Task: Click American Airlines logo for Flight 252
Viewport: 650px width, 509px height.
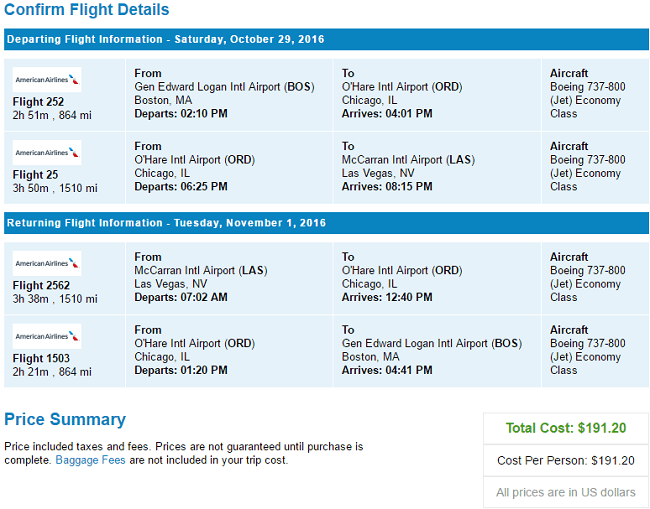Action: [x=47, y=79]
